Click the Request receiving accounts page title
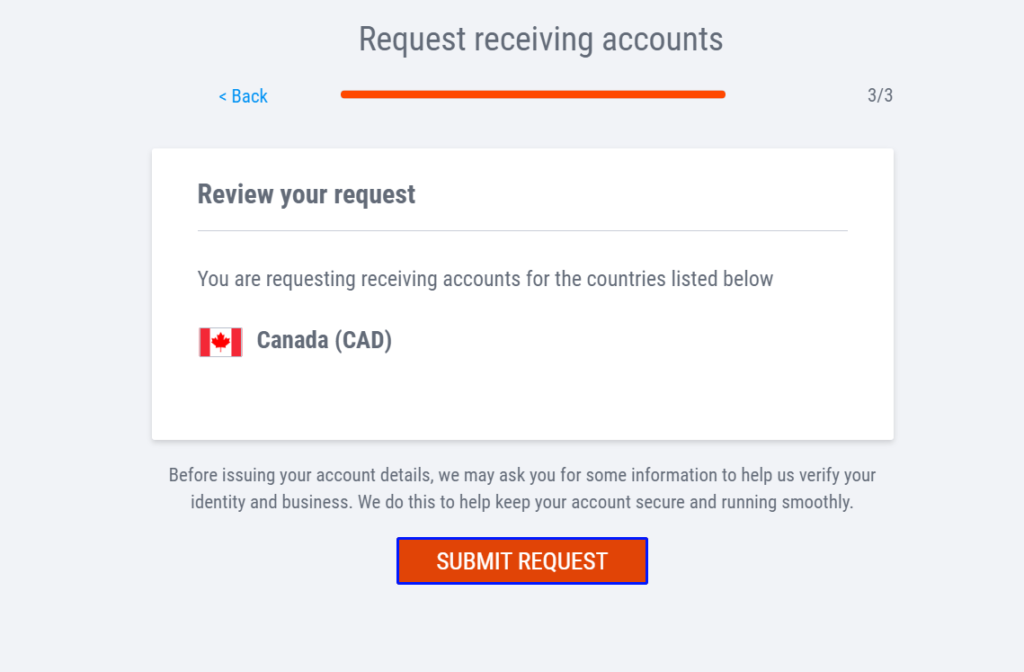The width and height of the screenshot is (1024, 672). 540,39
